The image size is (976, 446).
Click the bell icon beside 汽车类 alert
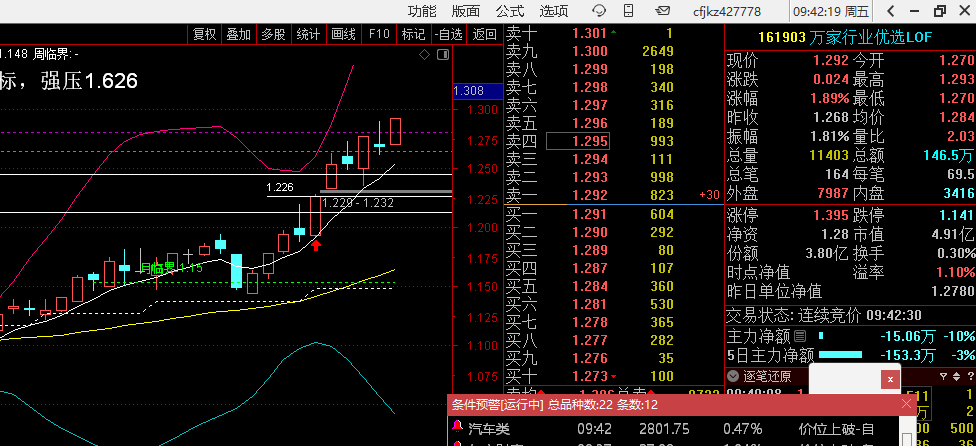tap(458, 427)
